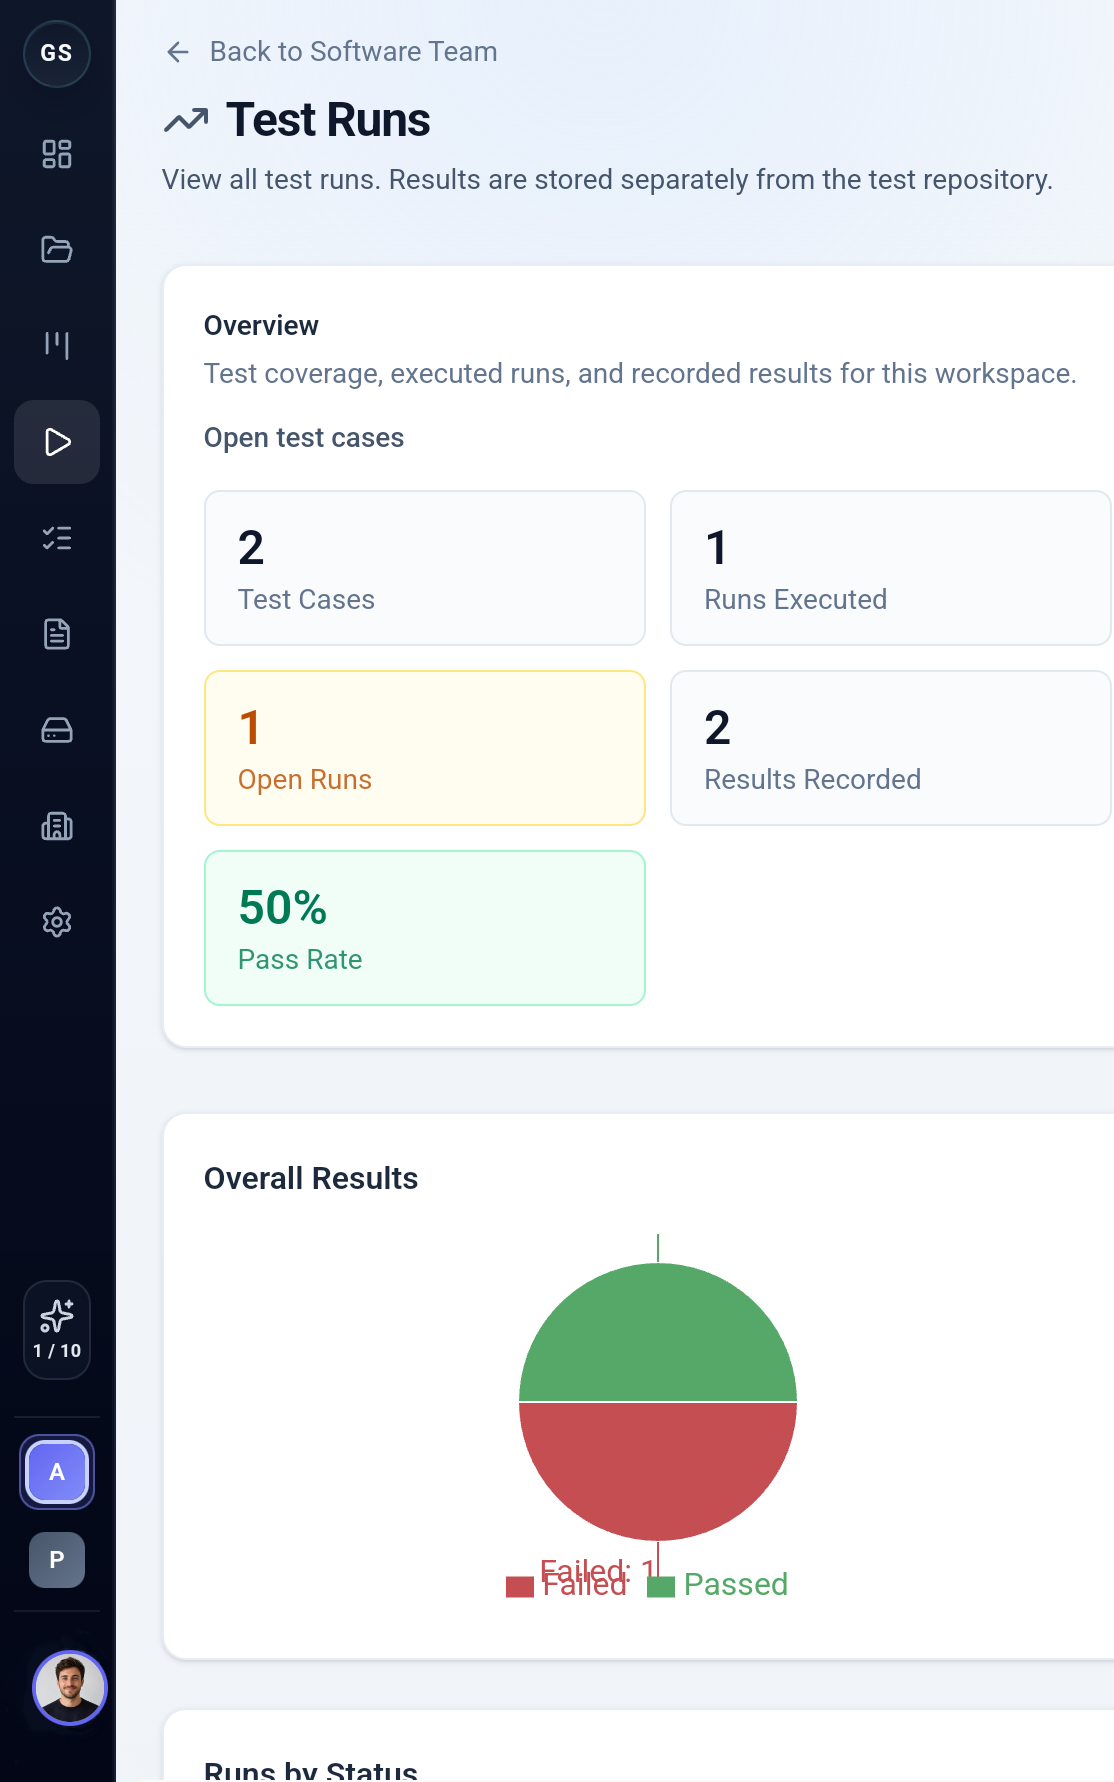This screenshot has width=1114, height=1782.
Task: Open the document reports icon in sidebar
Action: [57, 634]
